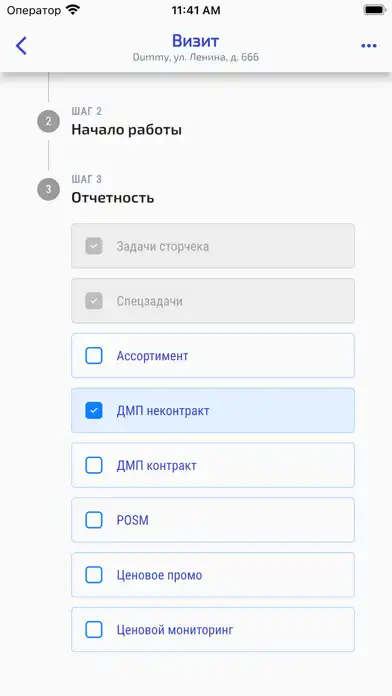Tap the Wi-Fi status icon
This screenshot has height=696, width=392.
72,10
